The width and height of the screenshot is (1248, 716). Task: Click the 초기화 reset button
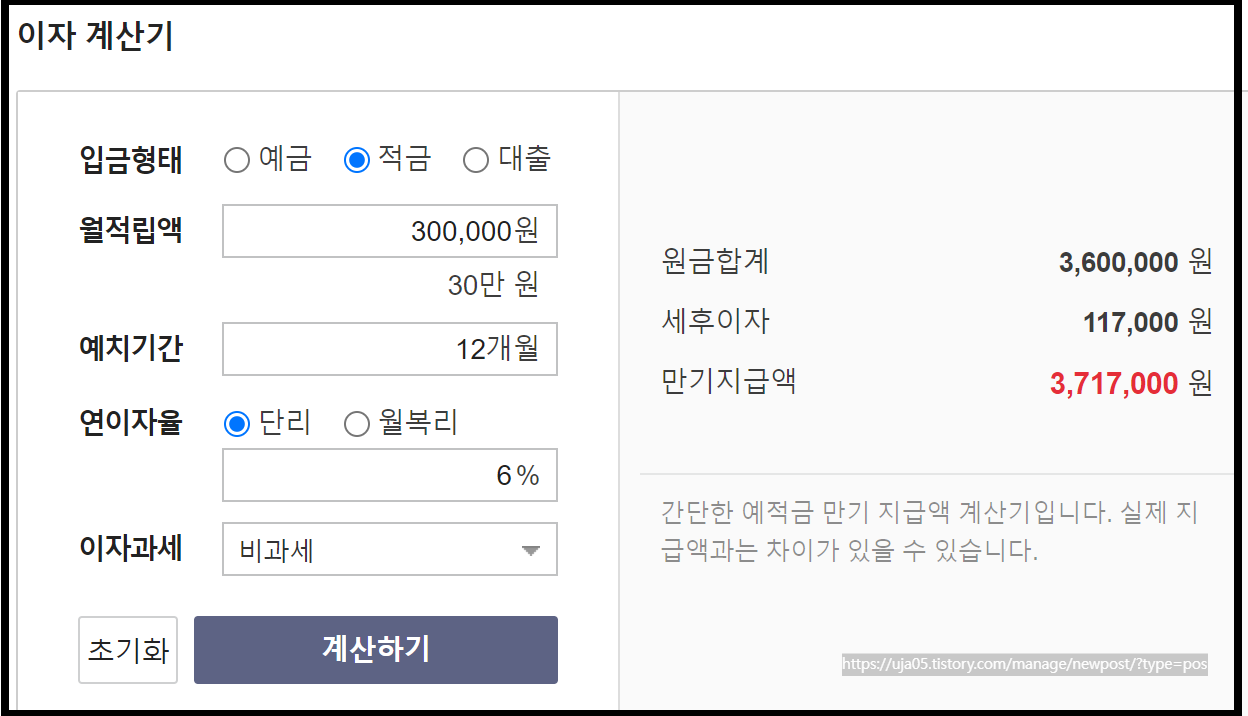(x=127, y=649)
